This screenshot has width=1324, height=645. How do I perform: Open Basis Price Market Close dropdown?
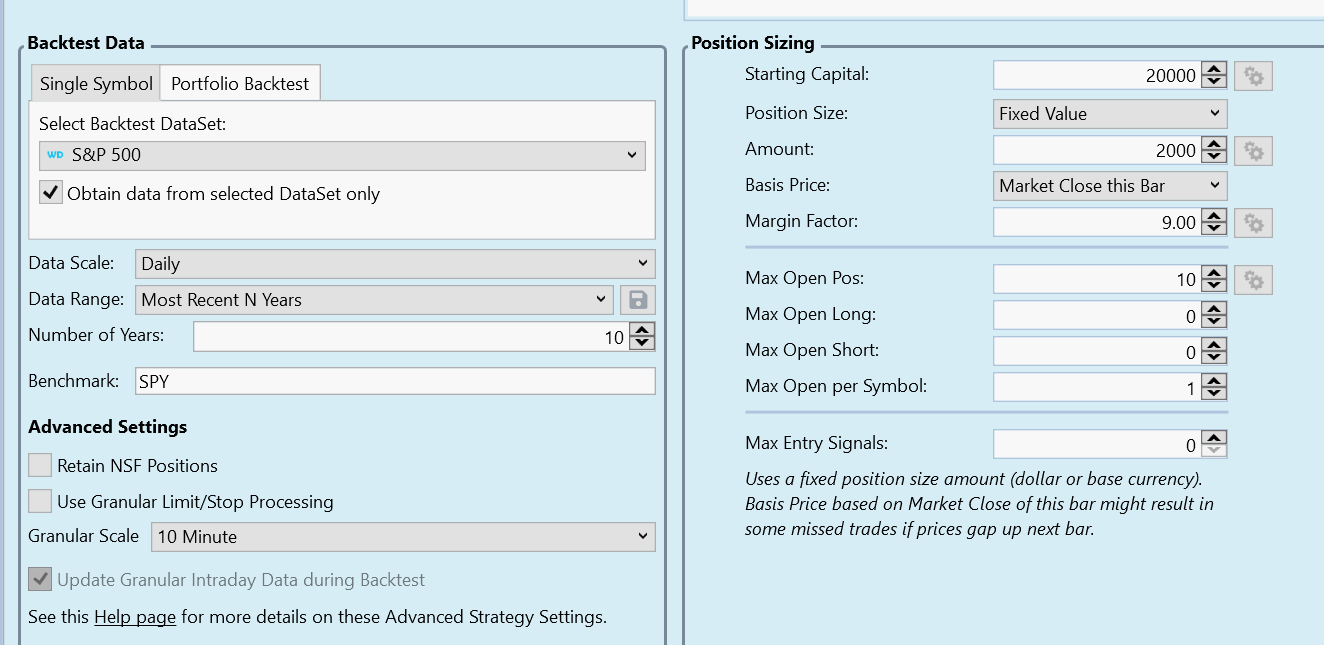point(1109,186)
